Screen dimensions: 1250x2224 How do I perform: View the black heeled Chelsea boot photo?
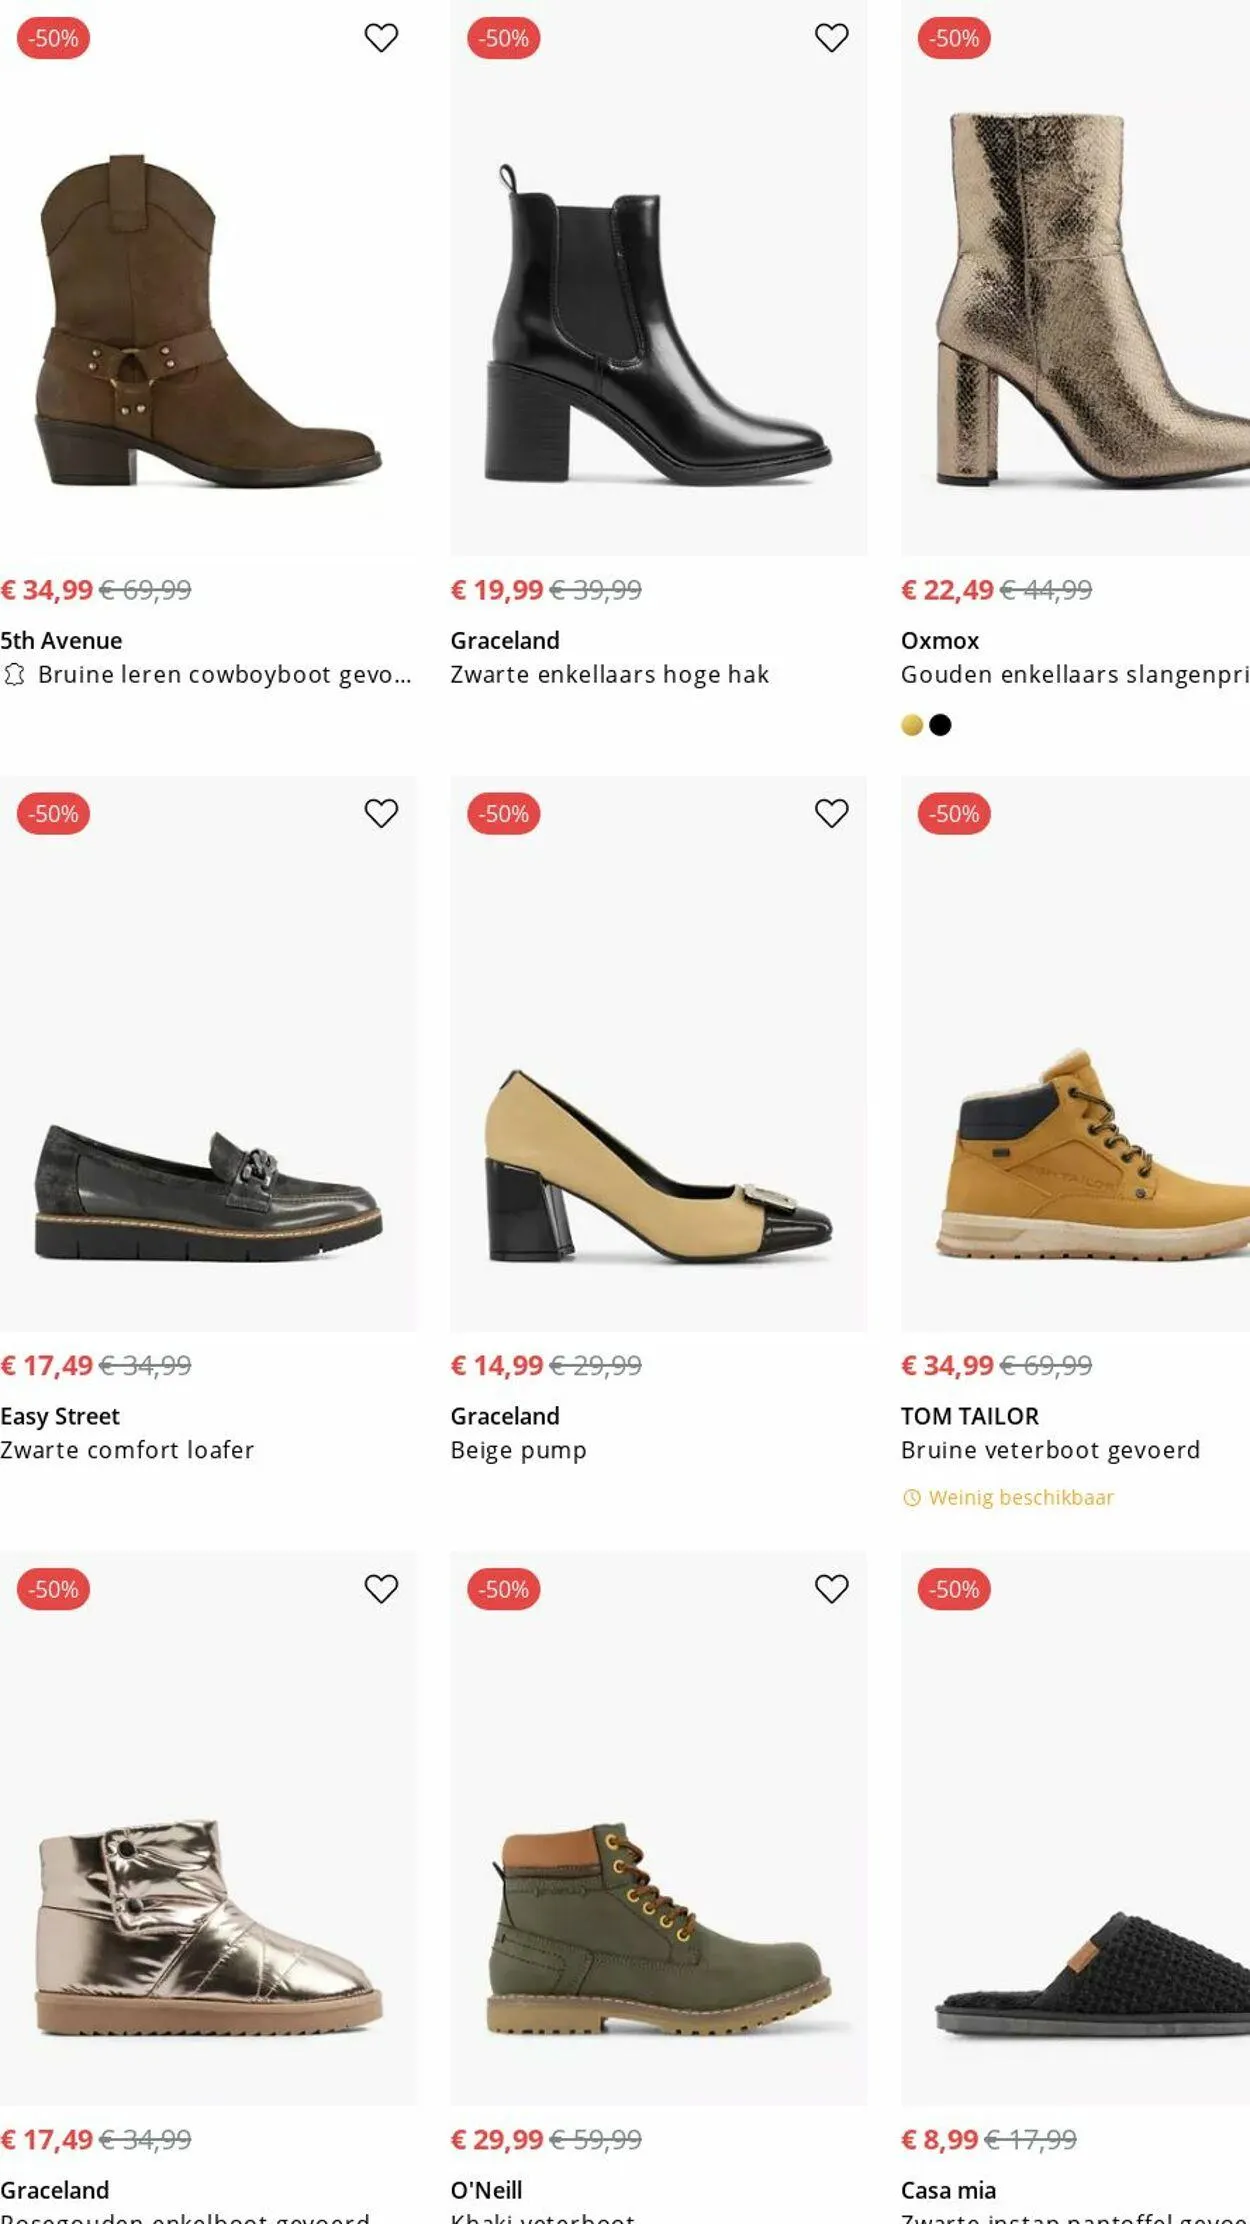pyautogui.click(x=658, y=320)
